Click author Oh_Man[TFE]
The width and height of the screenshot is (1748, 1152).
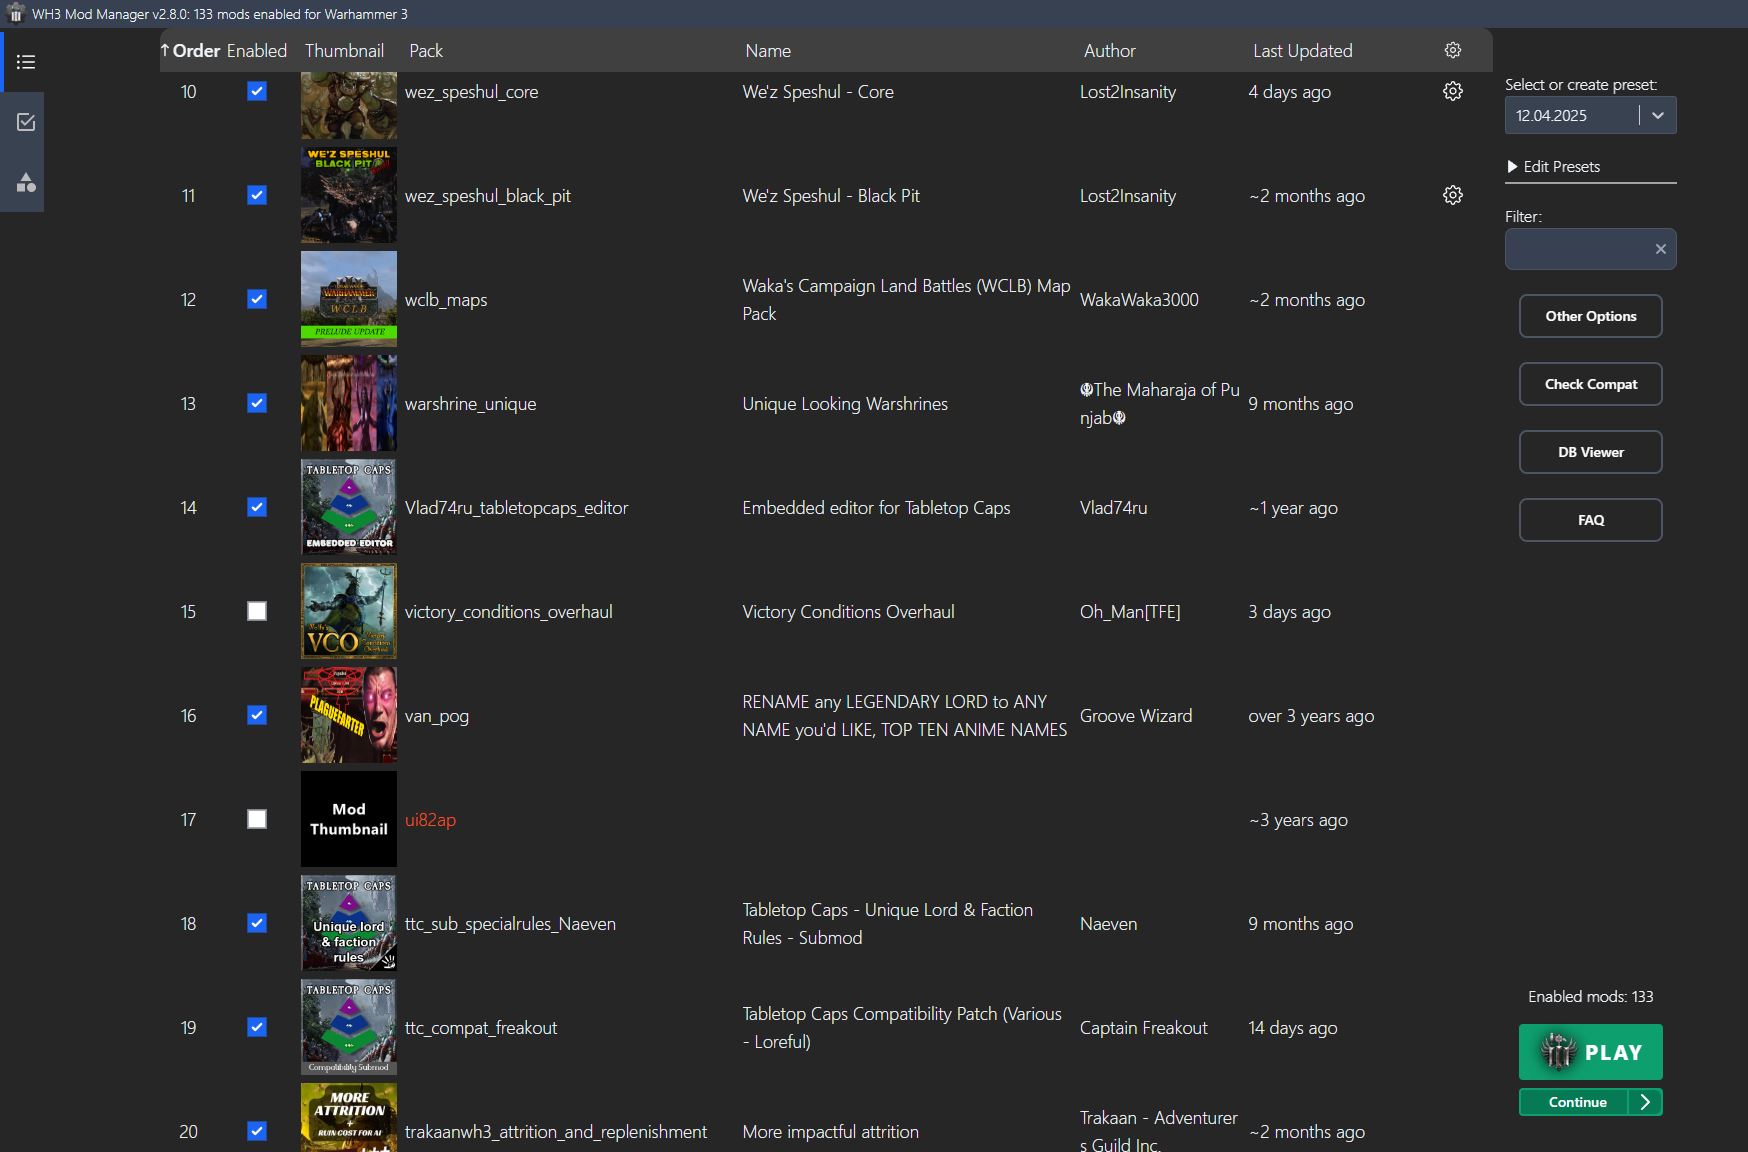coord(1130,612)
